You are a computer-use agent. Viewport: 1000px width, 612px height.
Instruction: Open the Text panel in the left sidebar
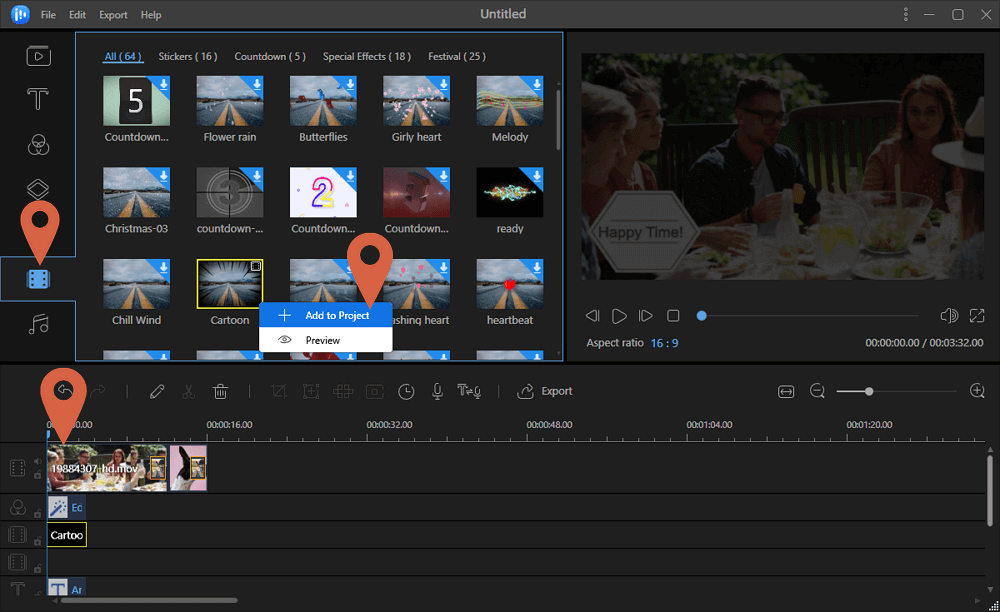tap(38, 99)
